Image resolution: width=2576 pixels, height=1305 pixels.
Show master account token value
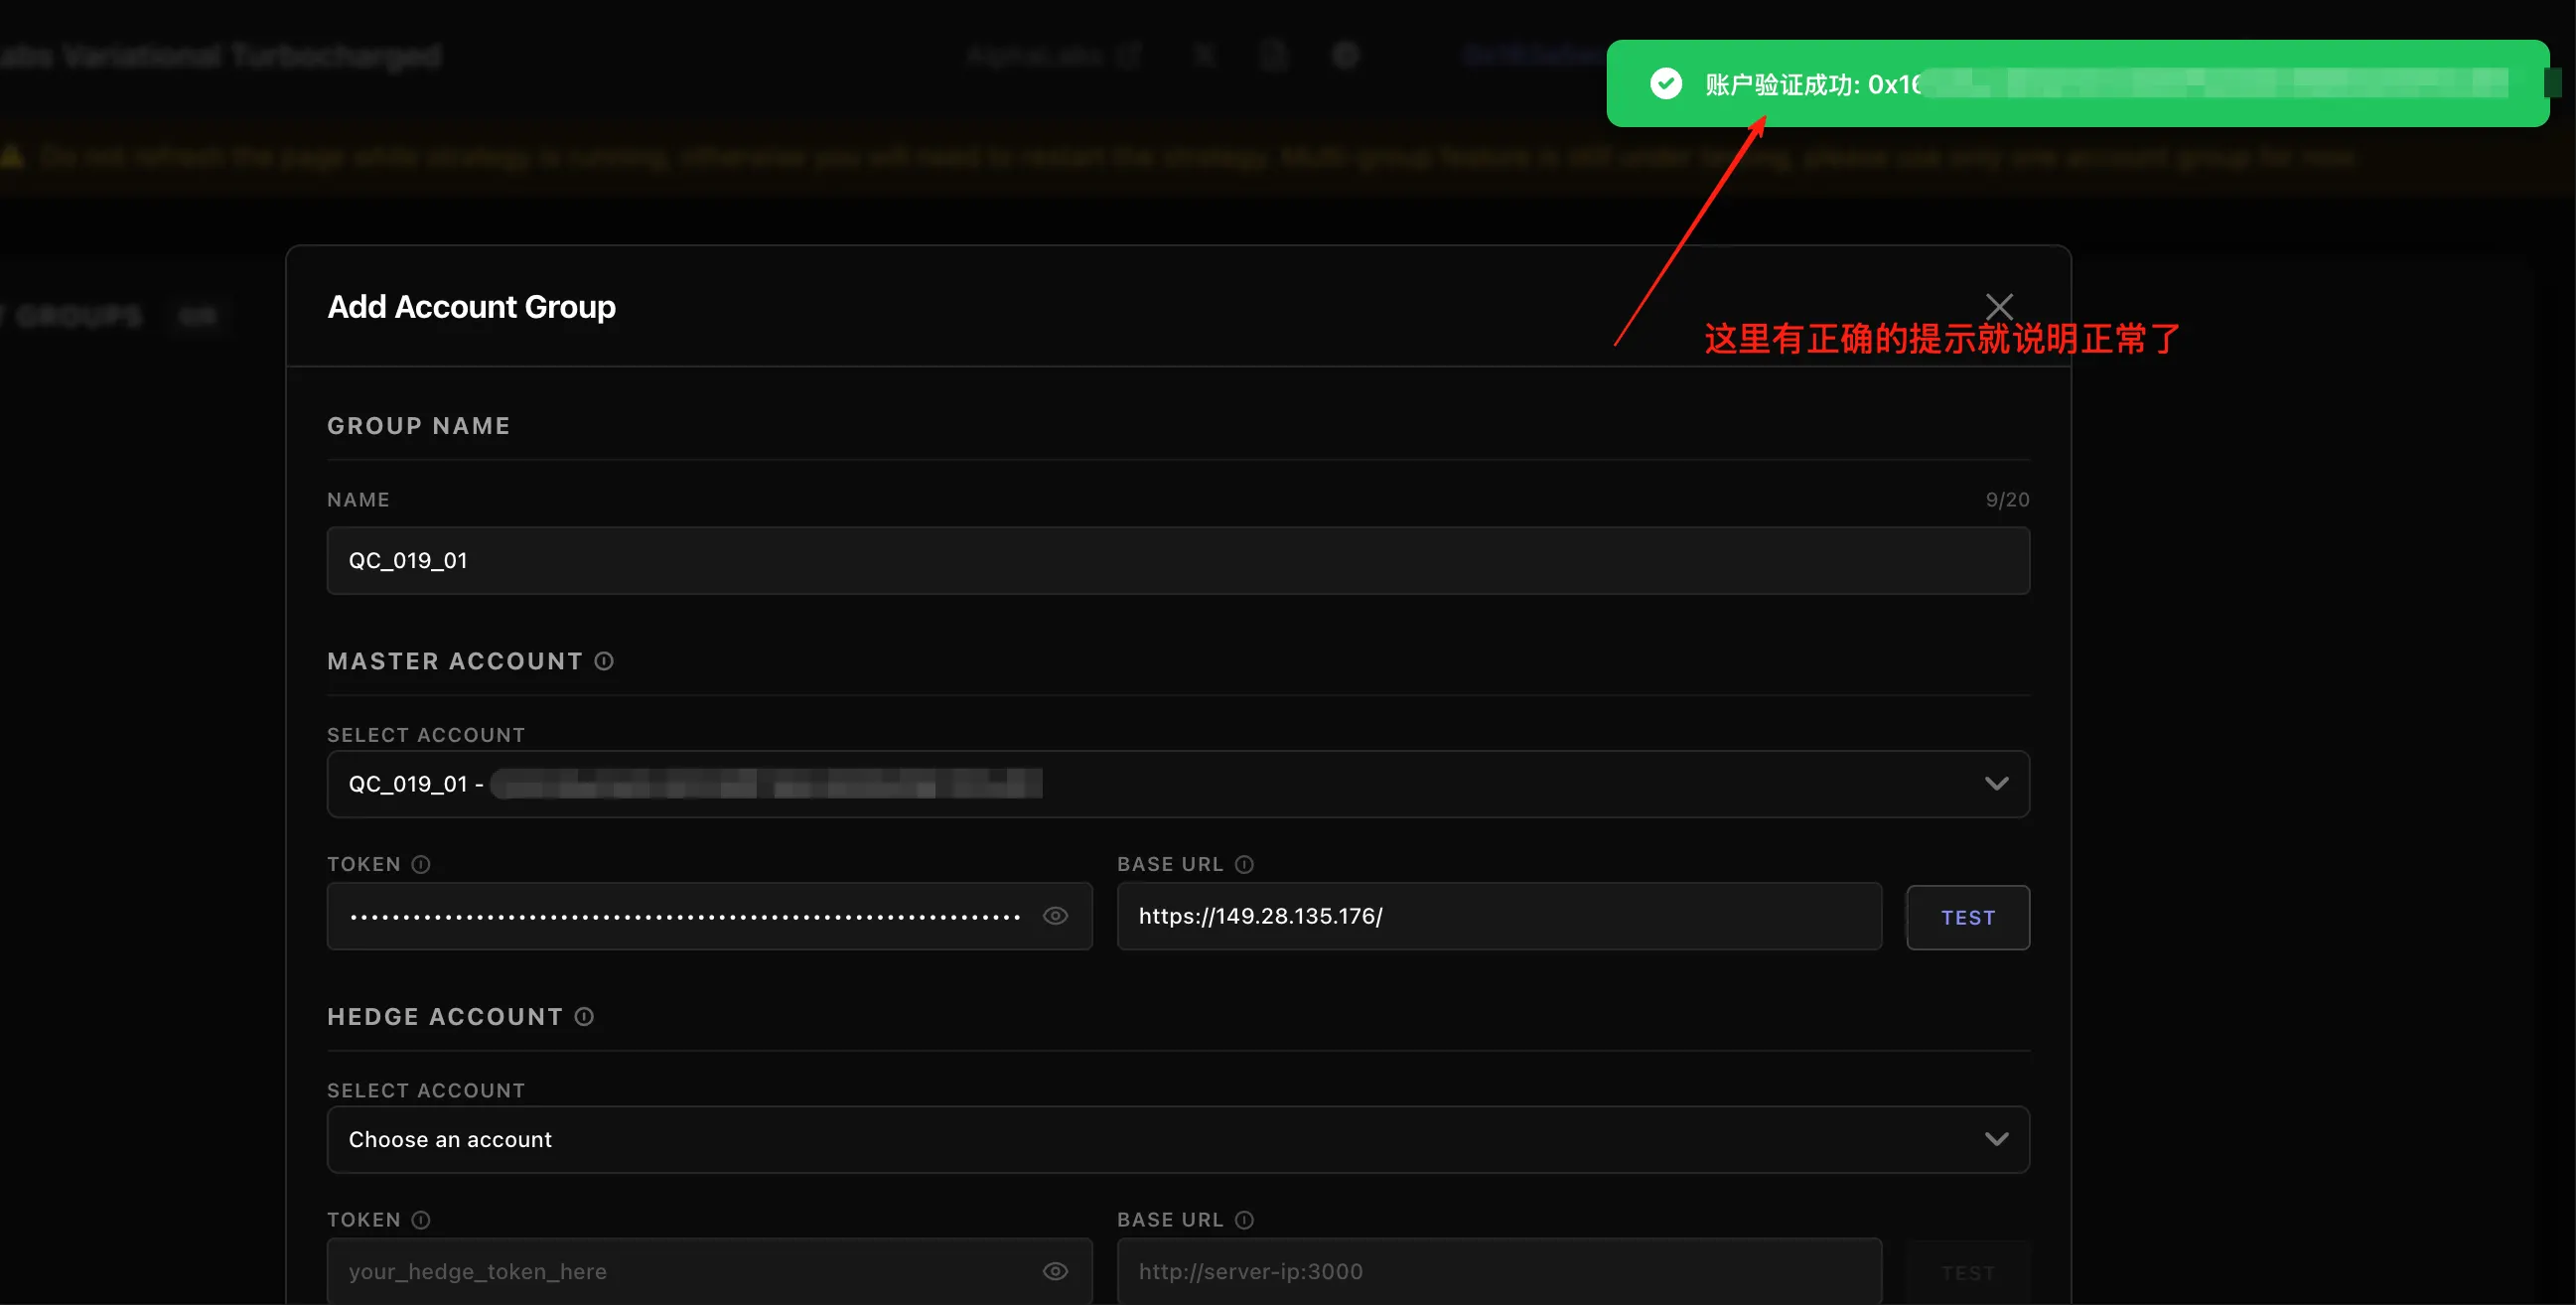(x=1055, y=916)
